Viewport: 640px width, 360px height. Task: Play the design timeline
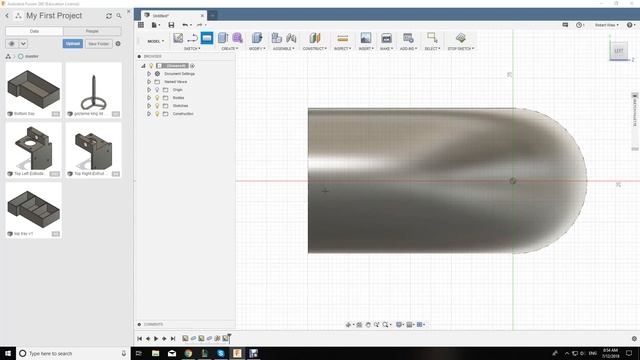pos(156,339)
